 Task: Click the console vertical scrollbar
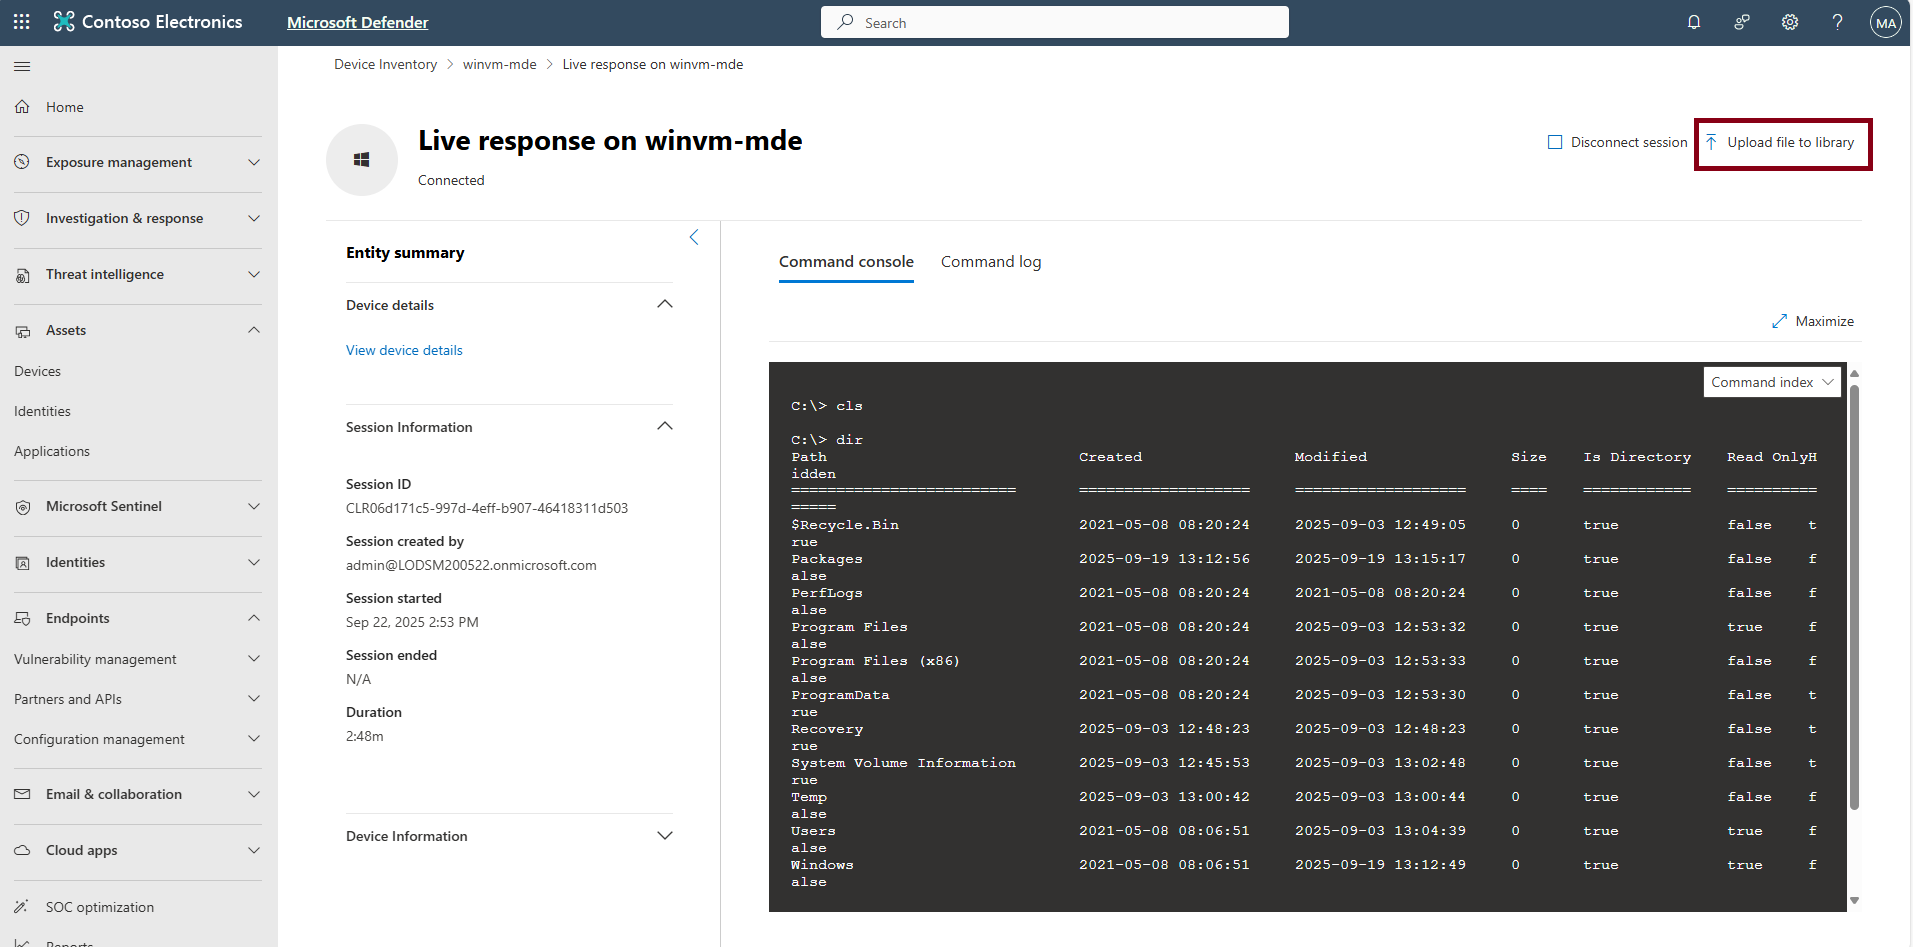[x=1854, y=595]
